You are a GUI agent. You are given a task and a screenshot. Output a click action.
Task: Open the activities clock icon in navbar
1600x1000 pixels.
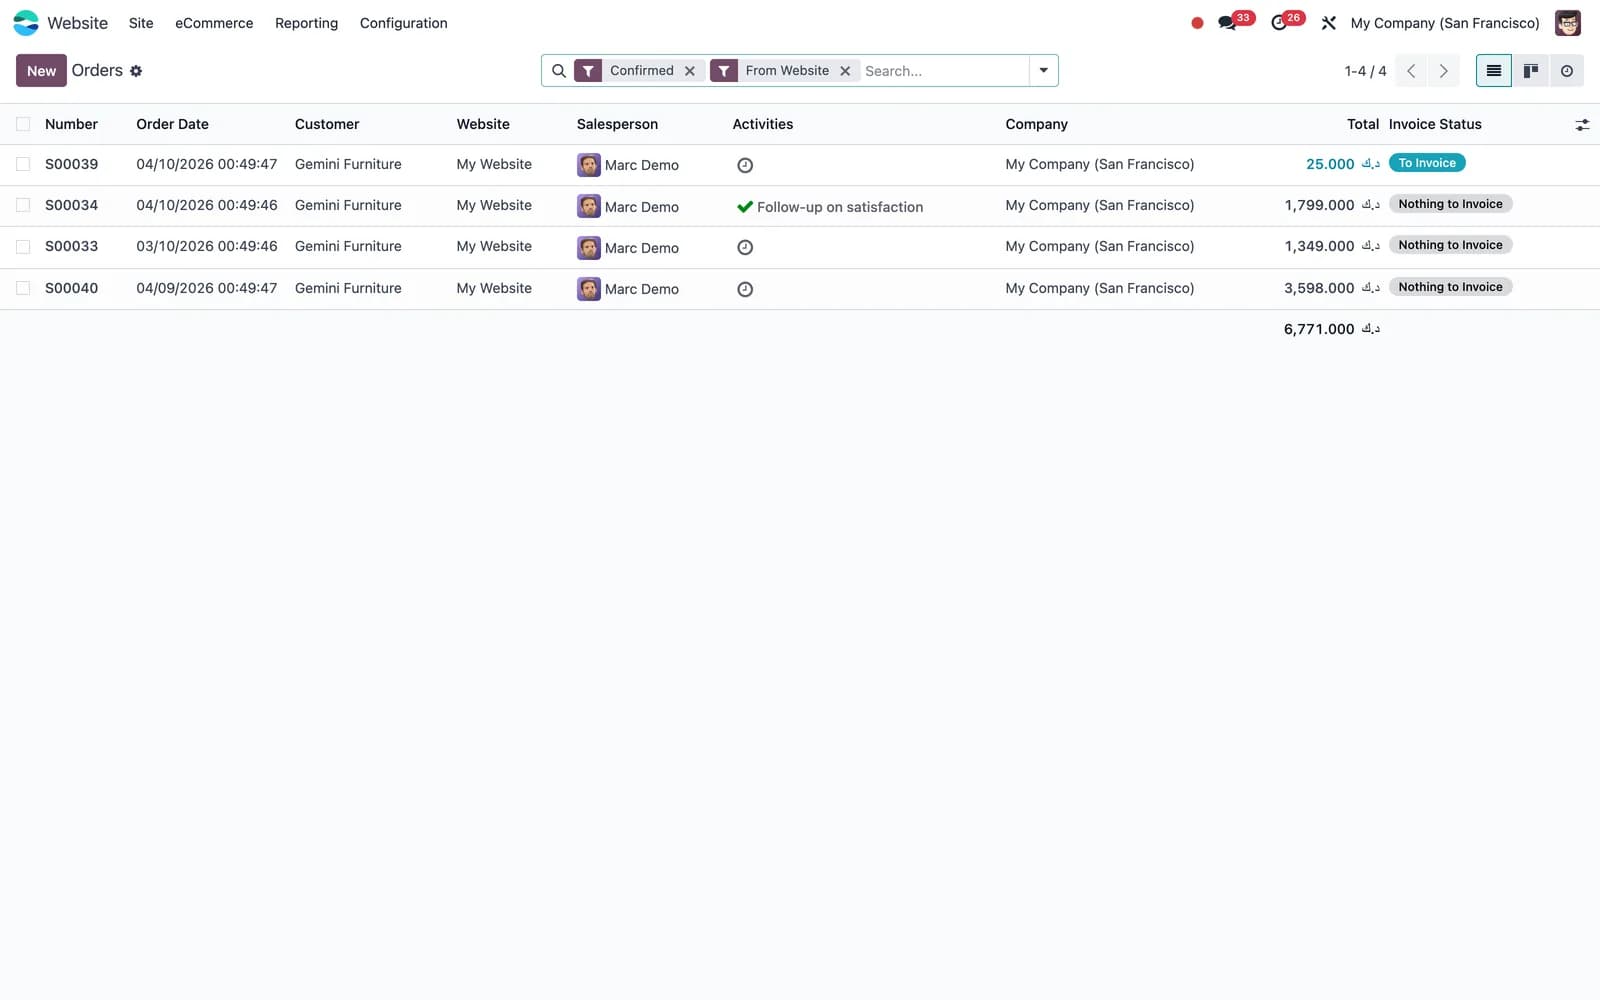click(x=1279, y=23)
